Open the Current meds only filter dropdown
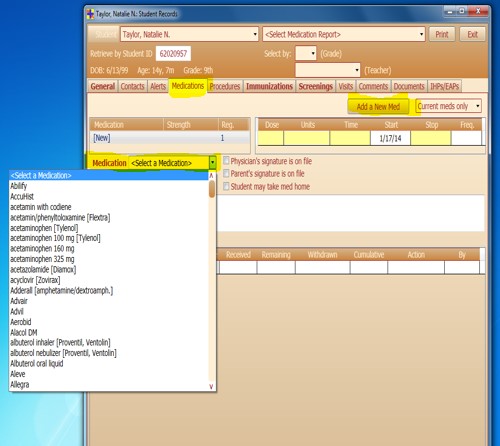 click(x=448, y=106)
